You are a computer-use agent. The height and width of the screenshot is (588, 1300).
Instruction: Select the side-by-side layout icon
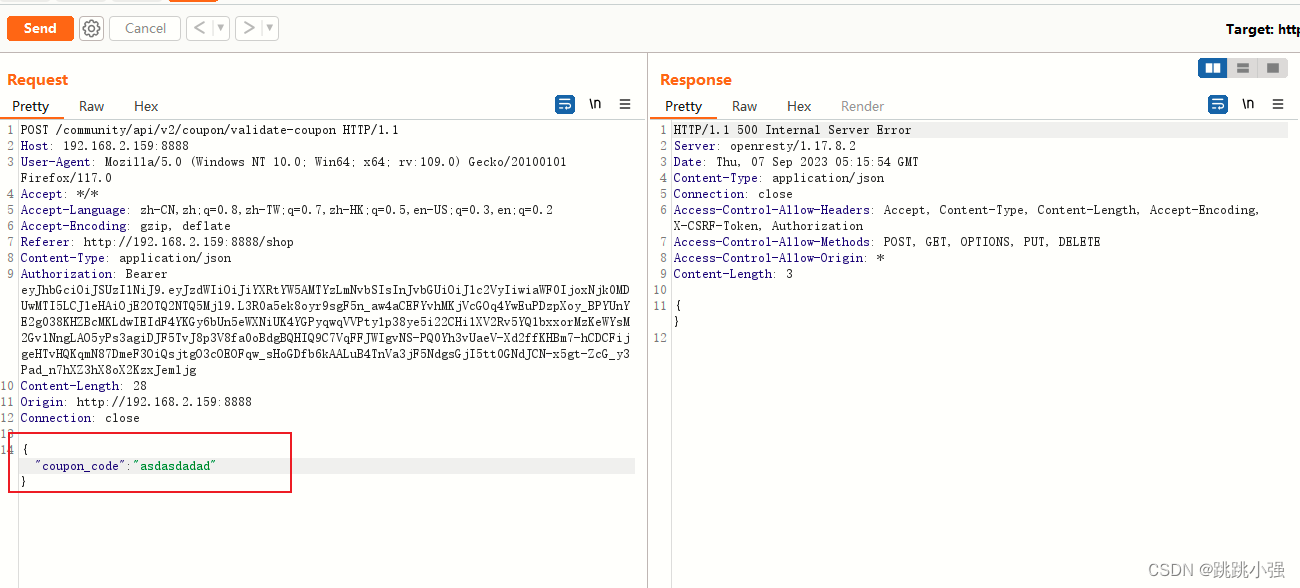pyautogui.click(x=1213, y=68)
